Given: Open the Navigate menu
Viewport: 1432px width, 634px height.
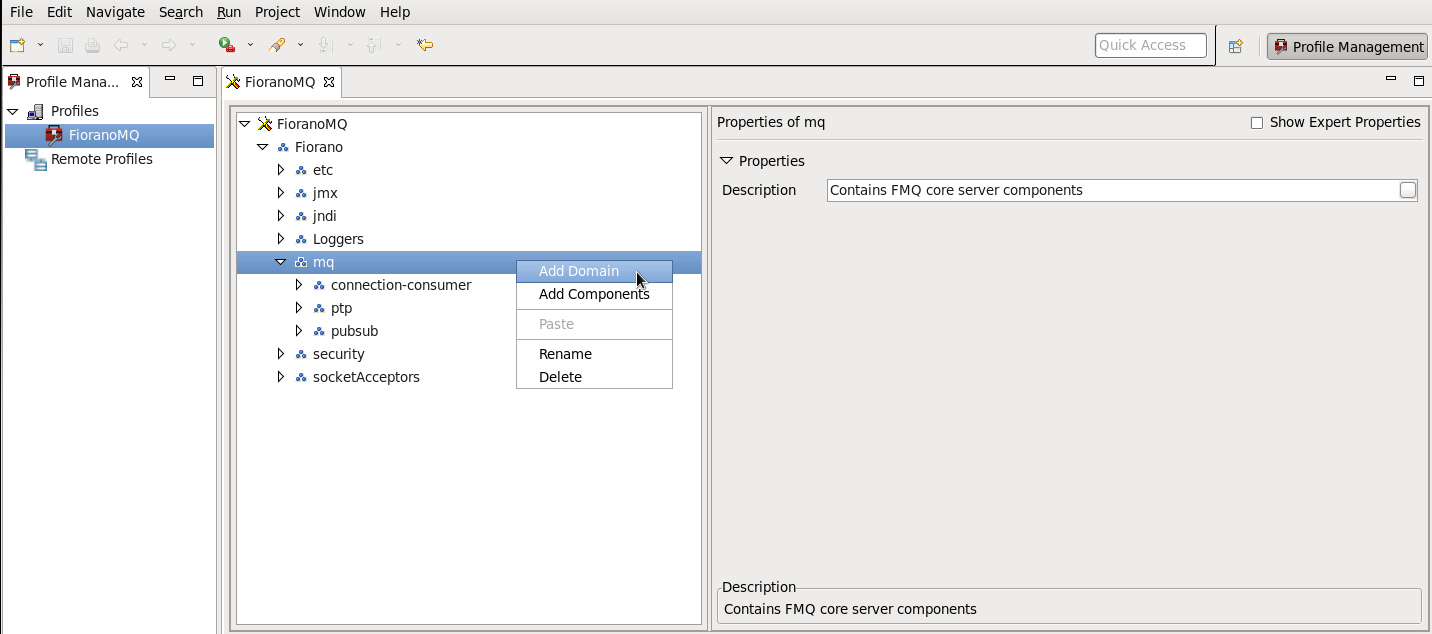Looking at the screenshot, I should (115, 12).
